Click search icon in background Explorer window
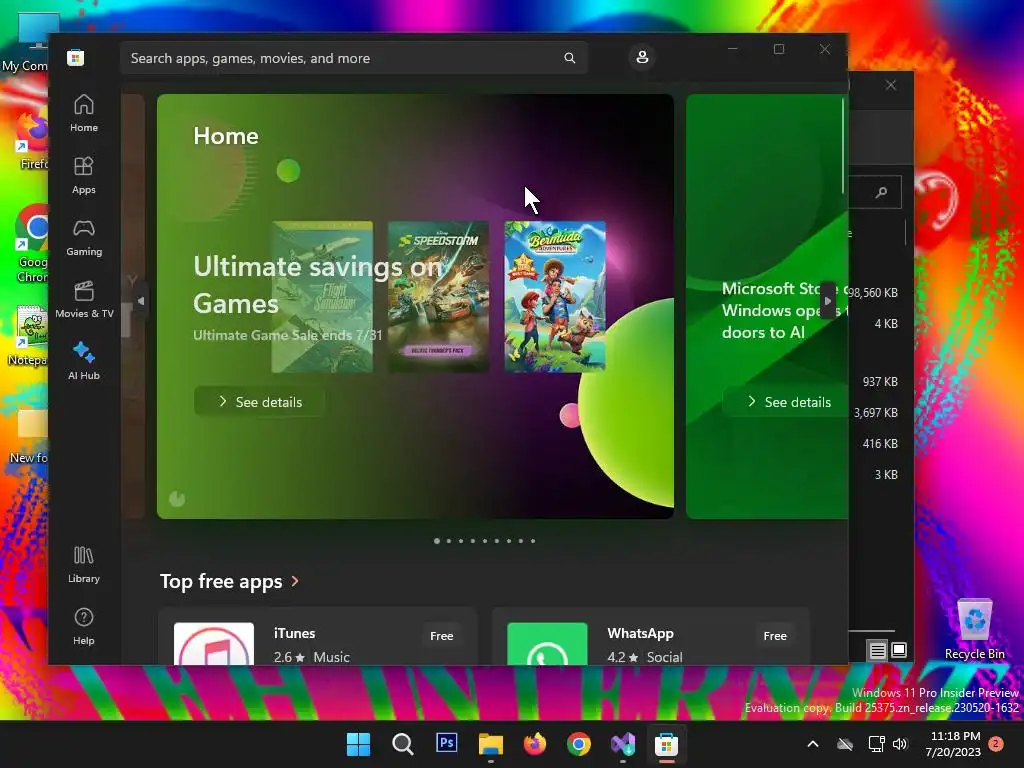This screenshot has width=1024, height=768. [x=882, y=192]
